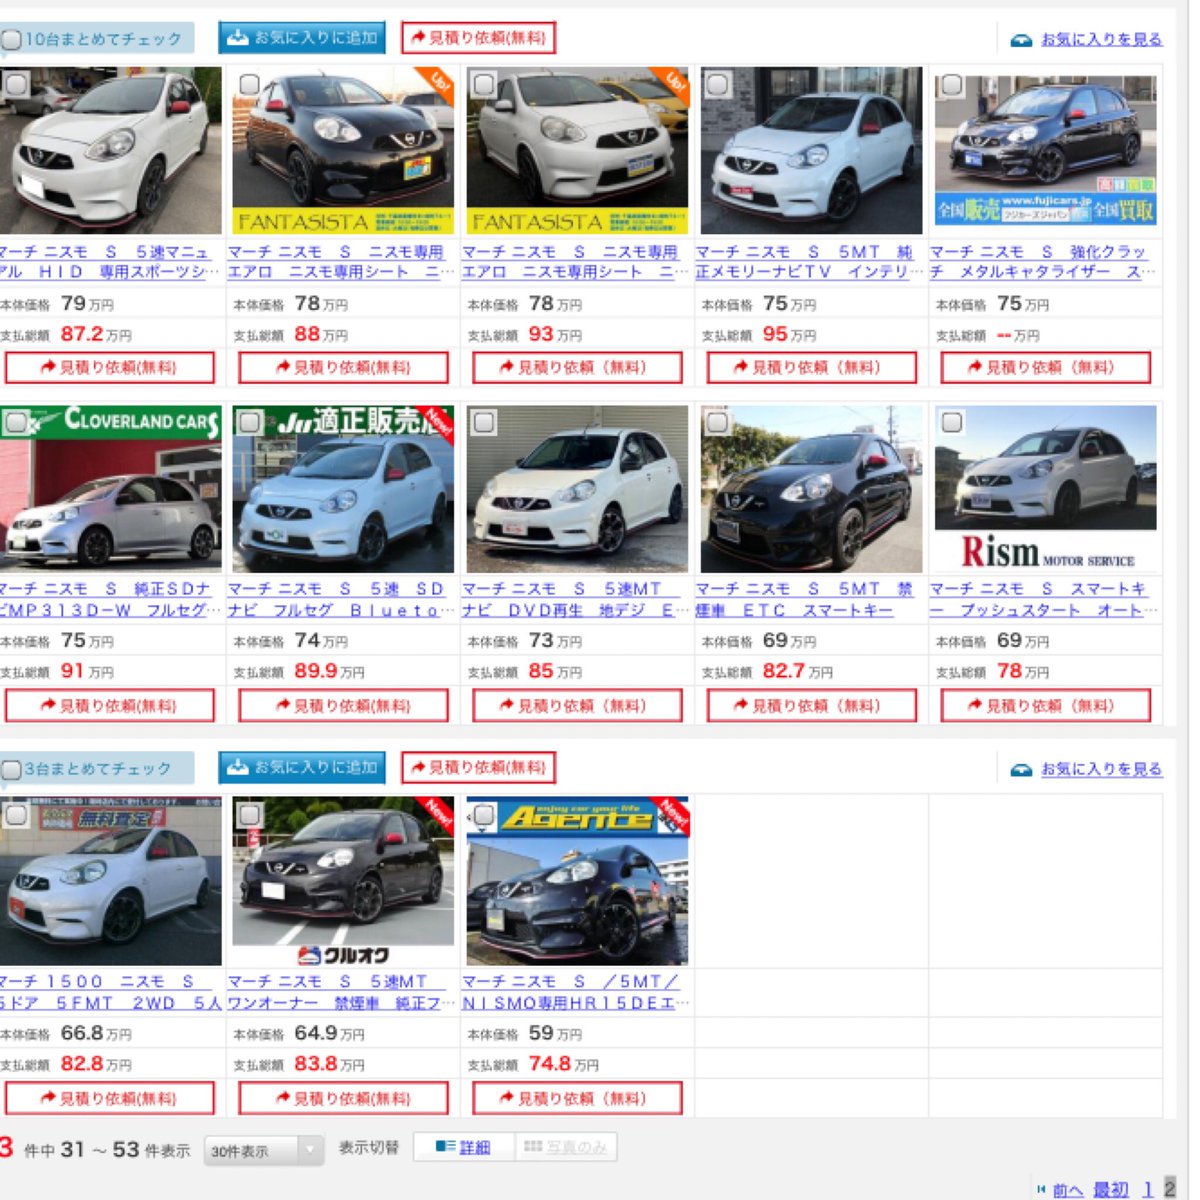The width and height of the screenshot is (1200, 1200).
Task: Request estimate for the 74.8万円 total car
Action: click(577, 1098)
